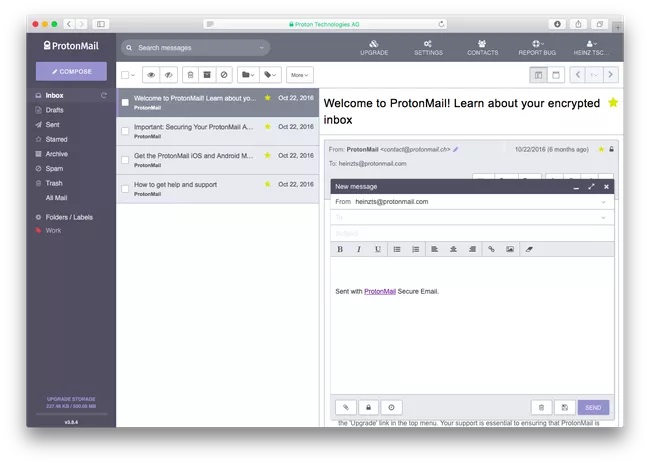This screenshot has width=650, height=465.
Task: Insert an unordered bullet list
Action: (x=397, y=249)
